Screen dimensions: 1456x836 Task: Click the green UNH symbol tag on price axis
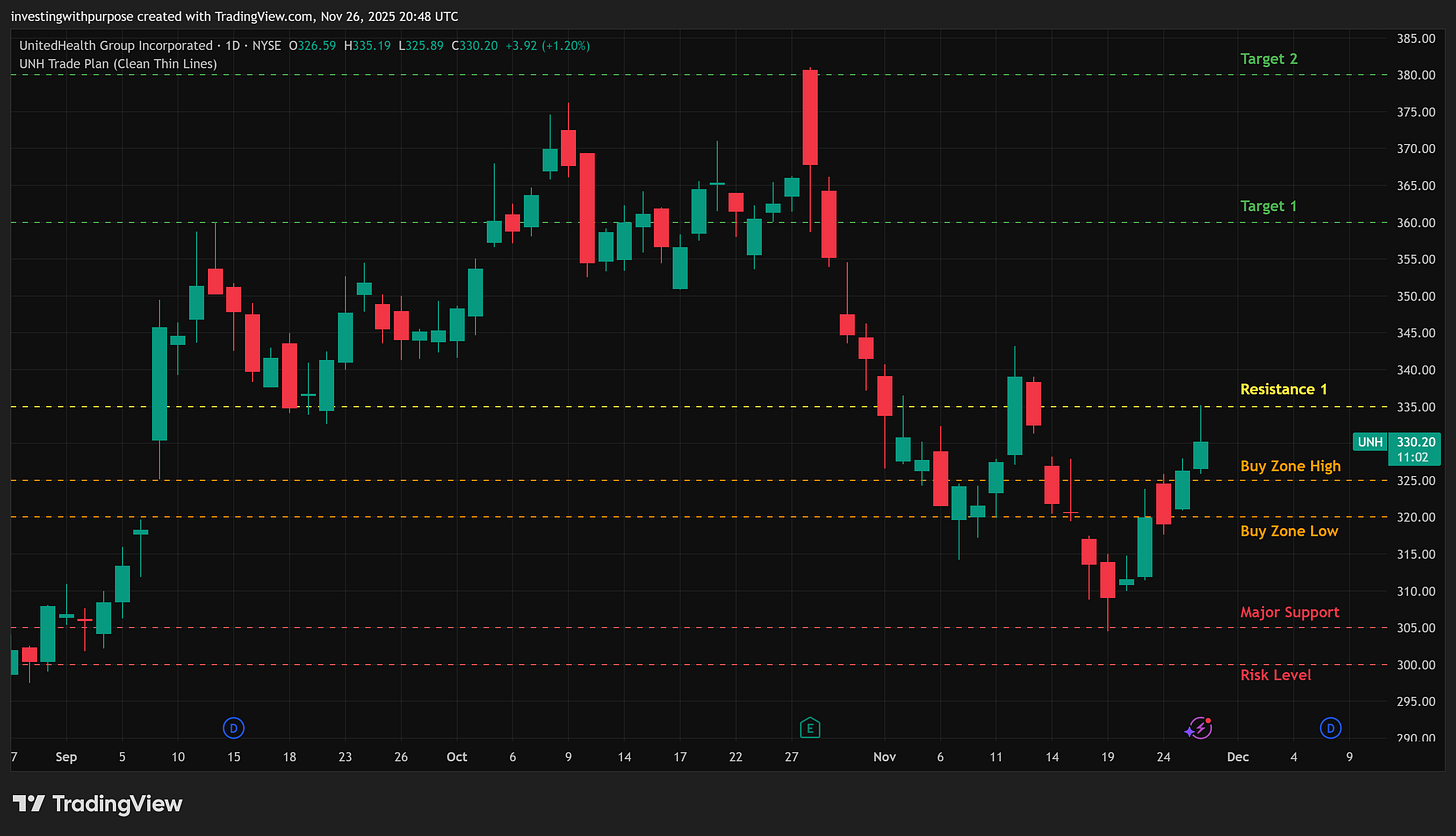click(1370, 442)
